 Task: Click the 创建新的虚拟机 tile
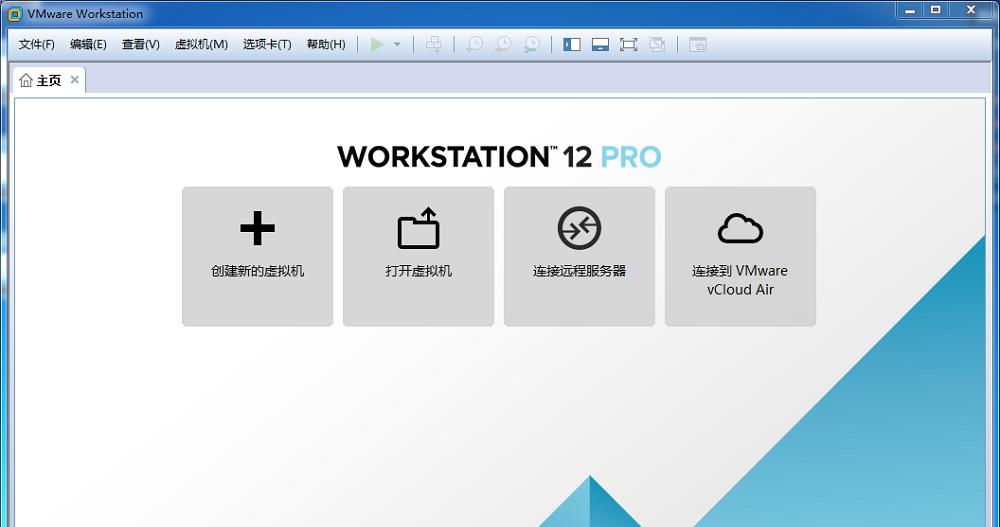258,256
